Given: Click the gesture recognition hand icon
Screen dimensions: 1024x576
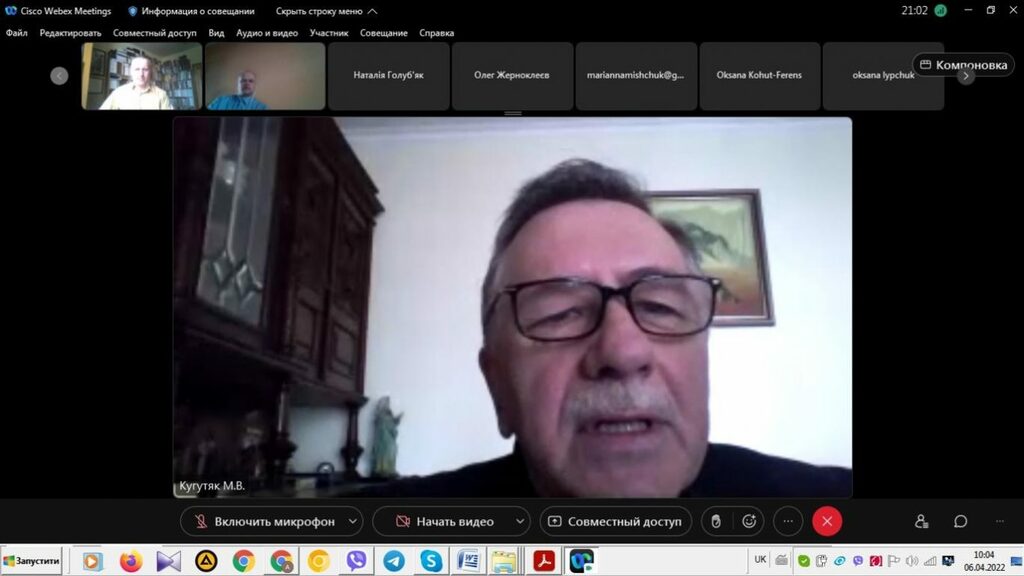Looking at the screenshot, I should (x=715, y=521).
